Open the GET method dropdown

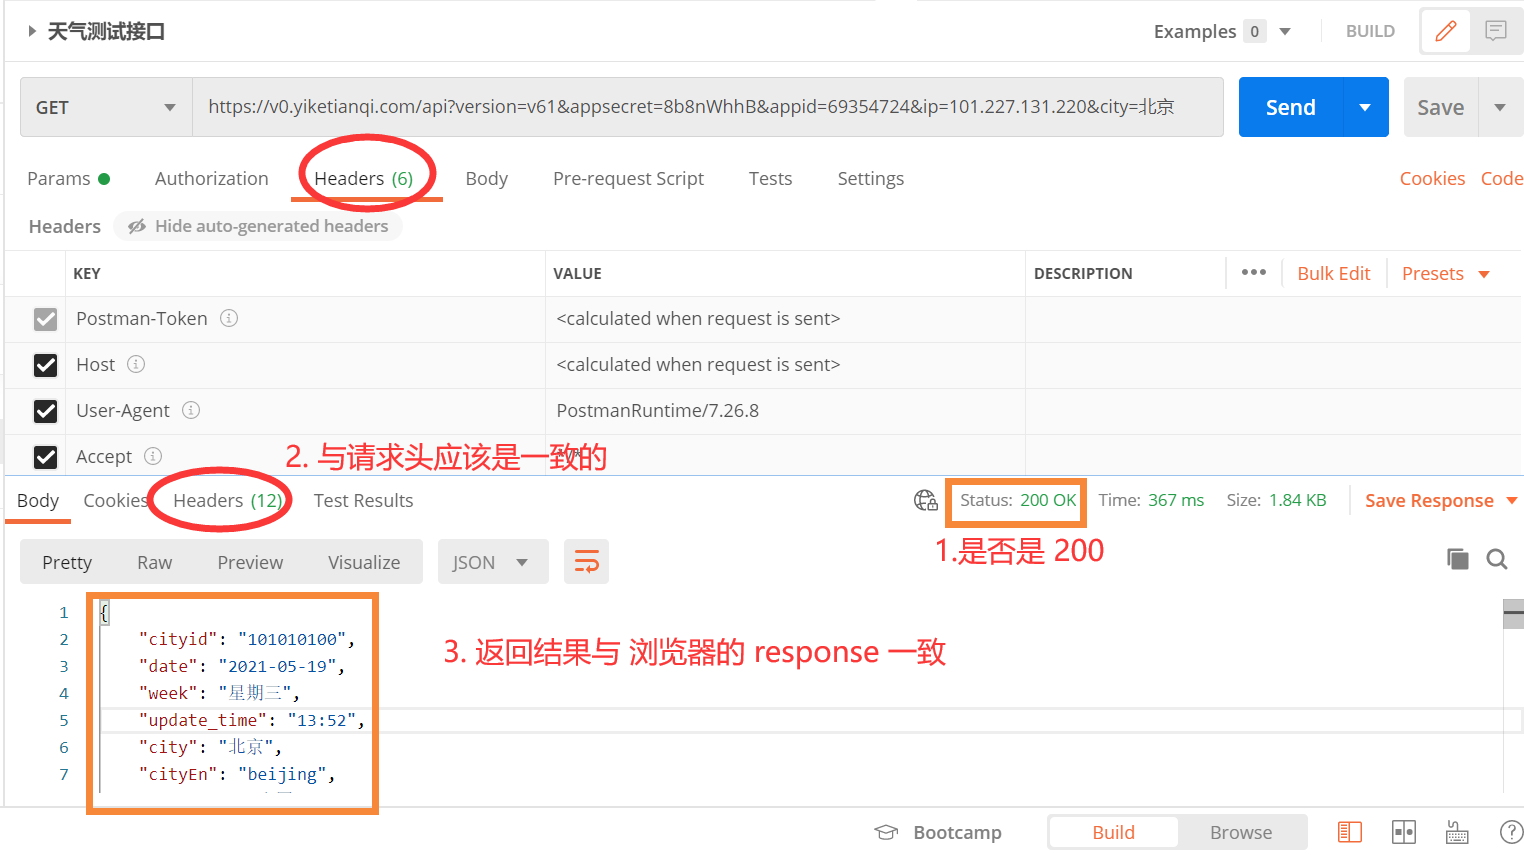point(105,107)
